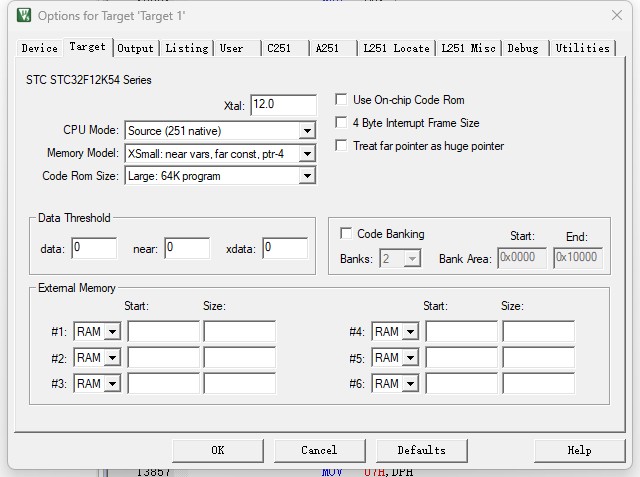Restore settings with Defaults button

[422, 450]
